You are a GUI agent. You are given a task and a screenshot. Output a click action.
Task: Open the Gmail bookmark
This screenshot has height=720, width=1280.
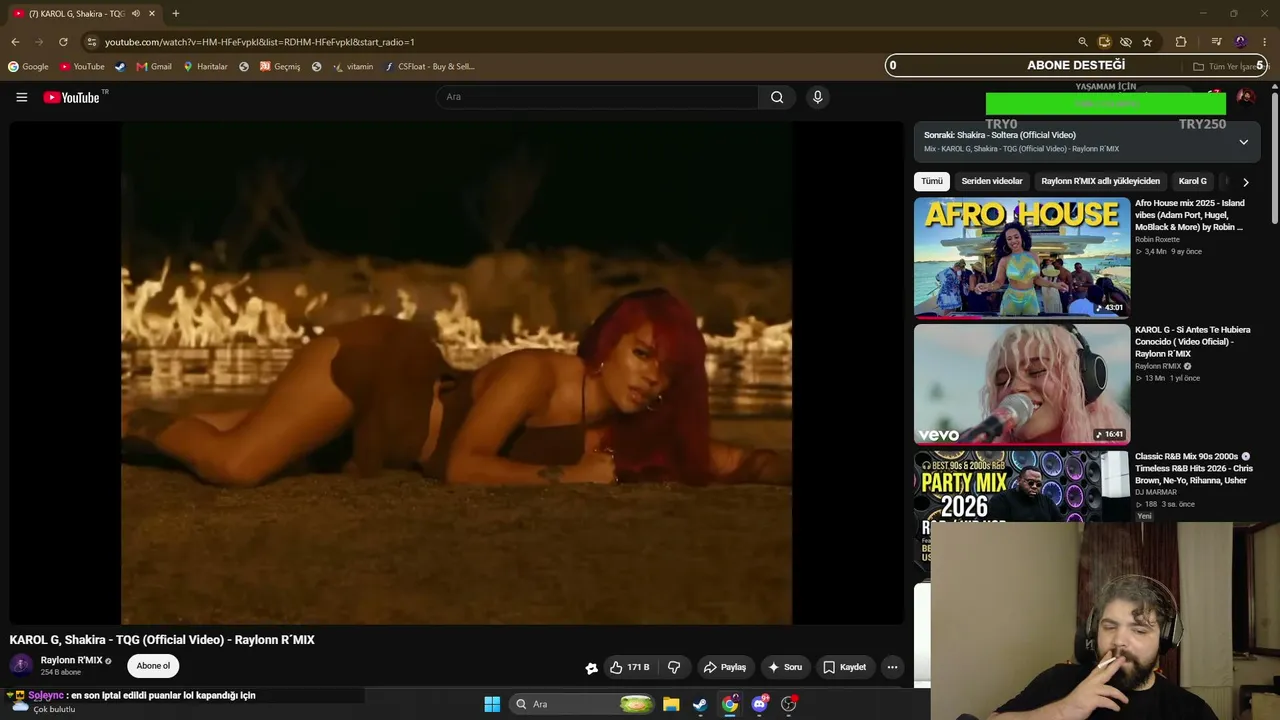[154, 67]
